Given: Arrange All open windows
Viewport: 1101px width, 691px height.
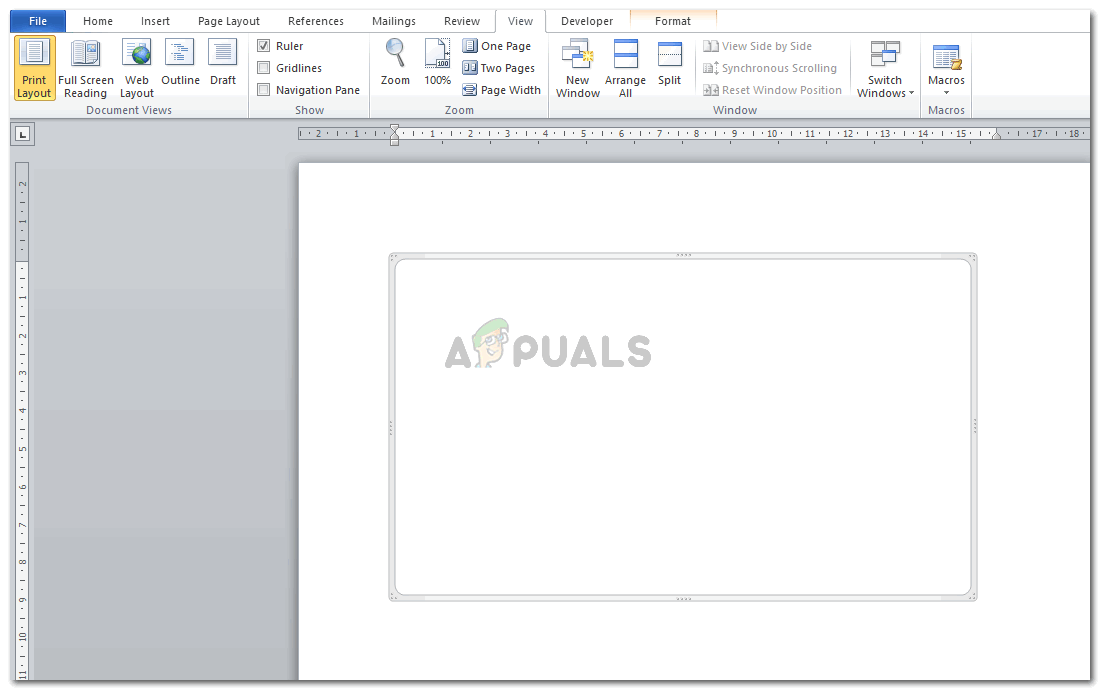Looking at the screenshot, I should click(x=625, y=69).
